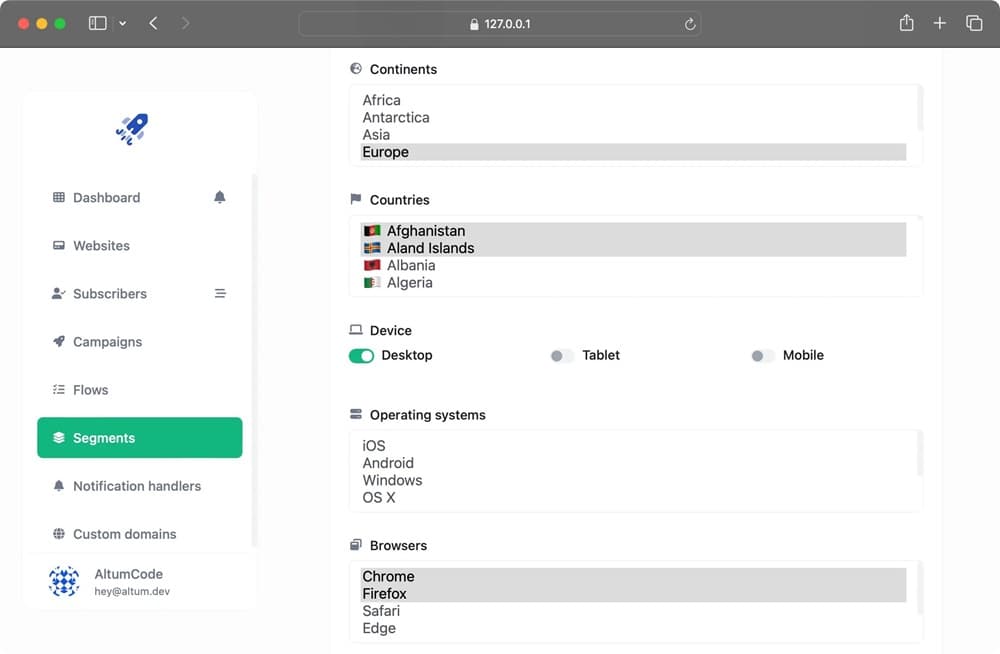Select iOS in Operating systems list
This screenshot has width=1000, height=654.
click(x=633, y=446)
